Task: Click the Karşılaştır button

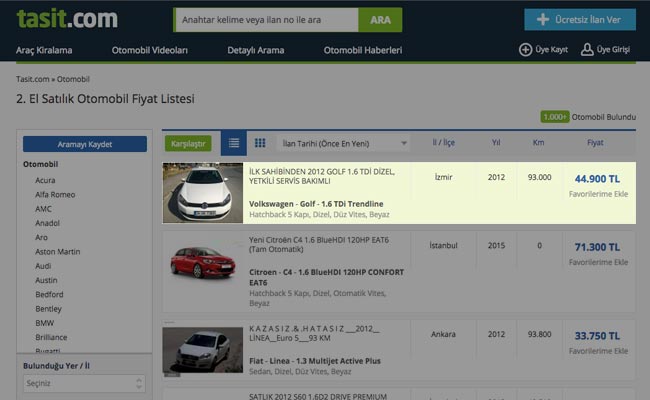Action: 188,143
